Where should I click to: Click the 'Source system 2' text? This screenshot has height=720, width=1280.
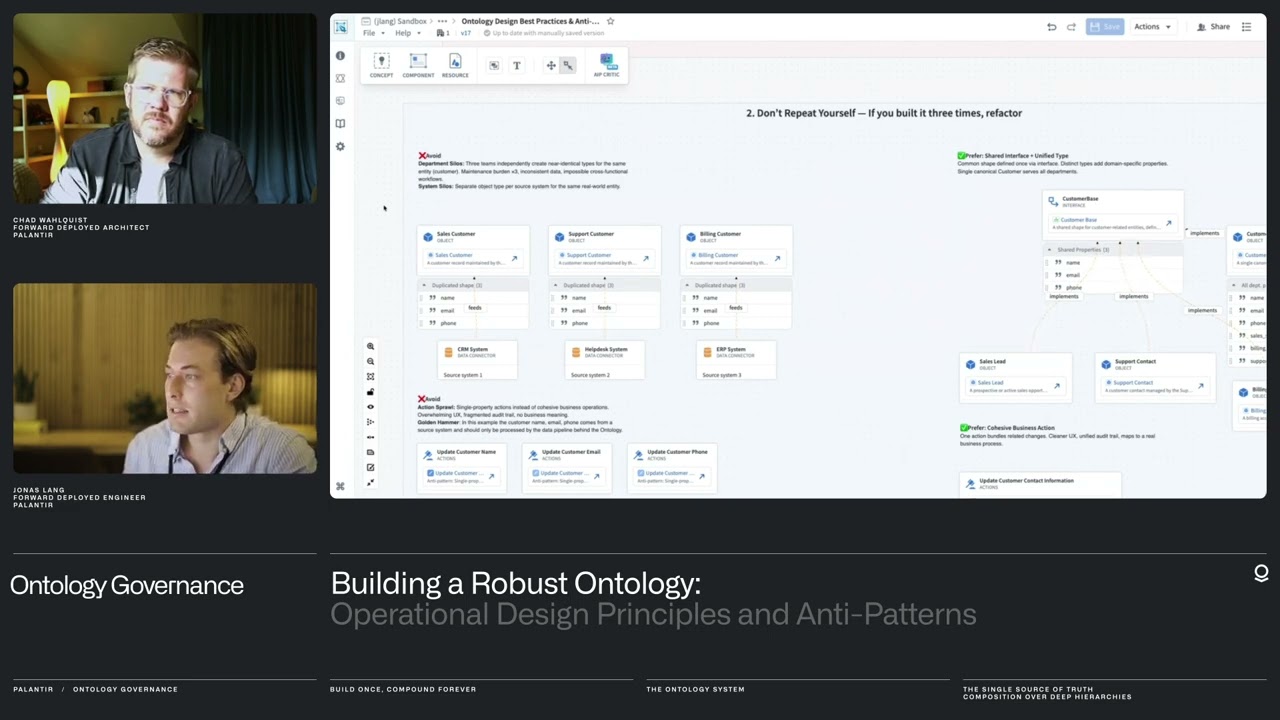click(x=590, y=375)
